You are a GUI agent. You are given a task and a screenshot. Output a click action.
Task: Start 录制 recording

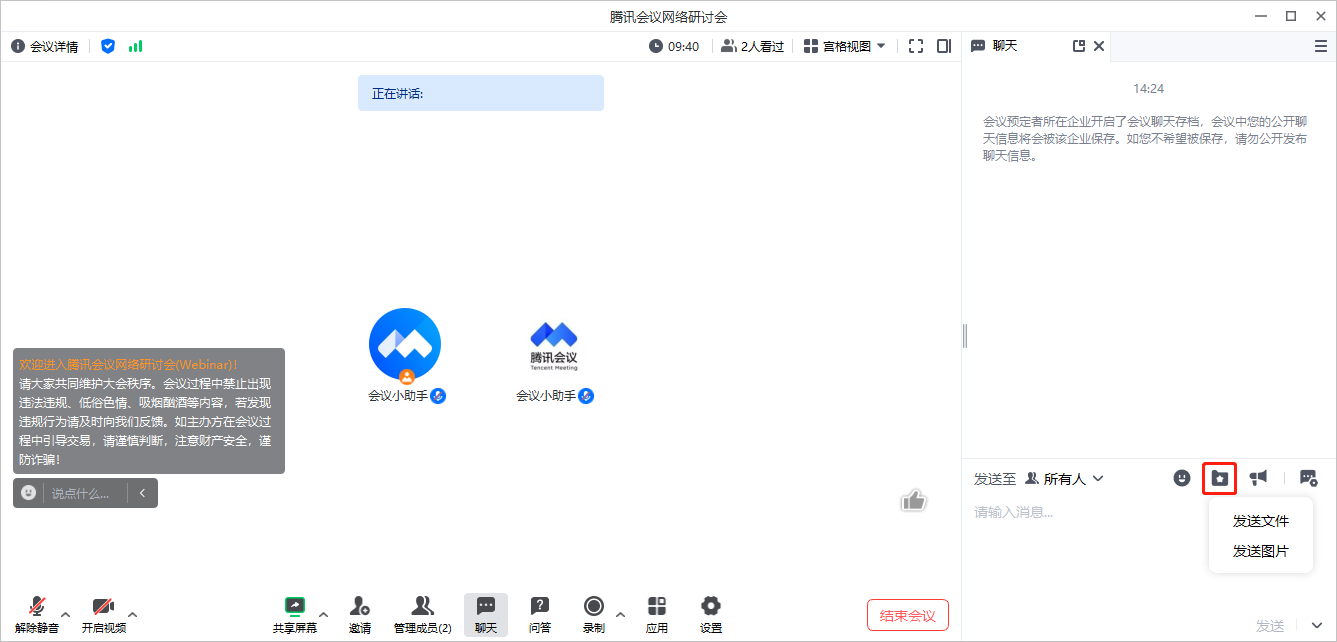[594, 615]
